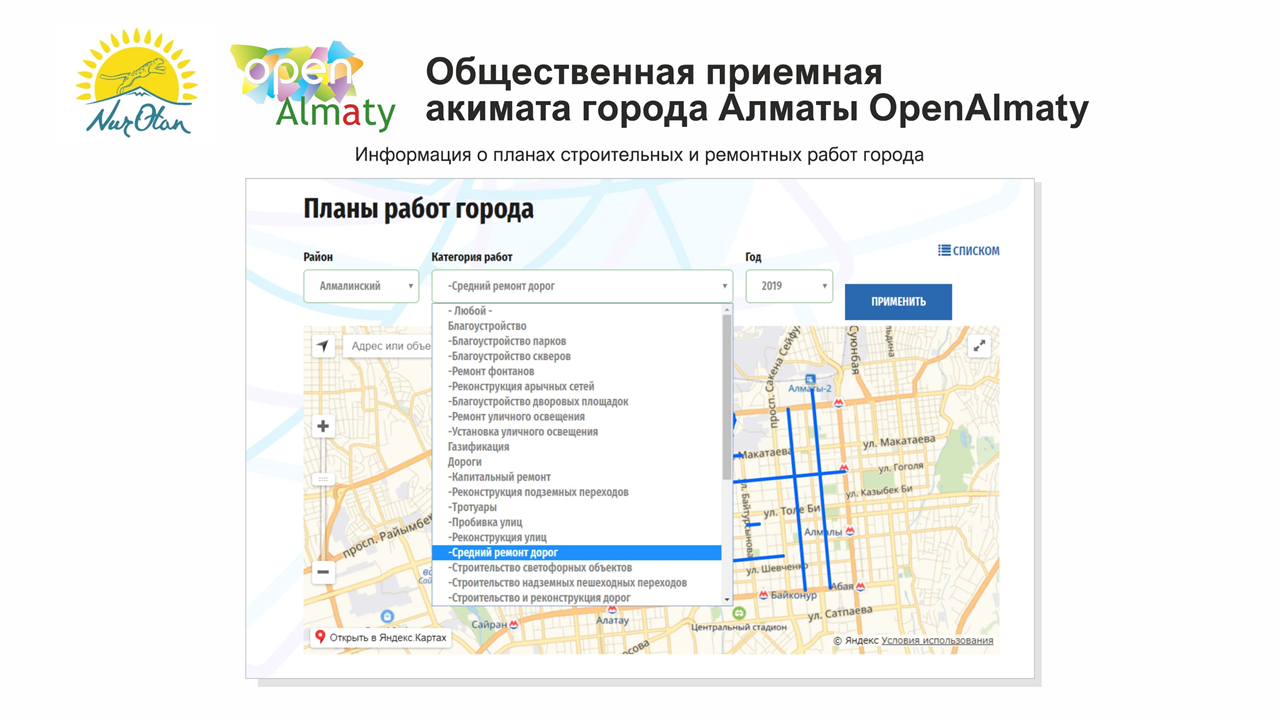Screen dimensions: 1280x720
Task: Click the 'Центральный стадион' map label
Action: (x=738, y=627)
